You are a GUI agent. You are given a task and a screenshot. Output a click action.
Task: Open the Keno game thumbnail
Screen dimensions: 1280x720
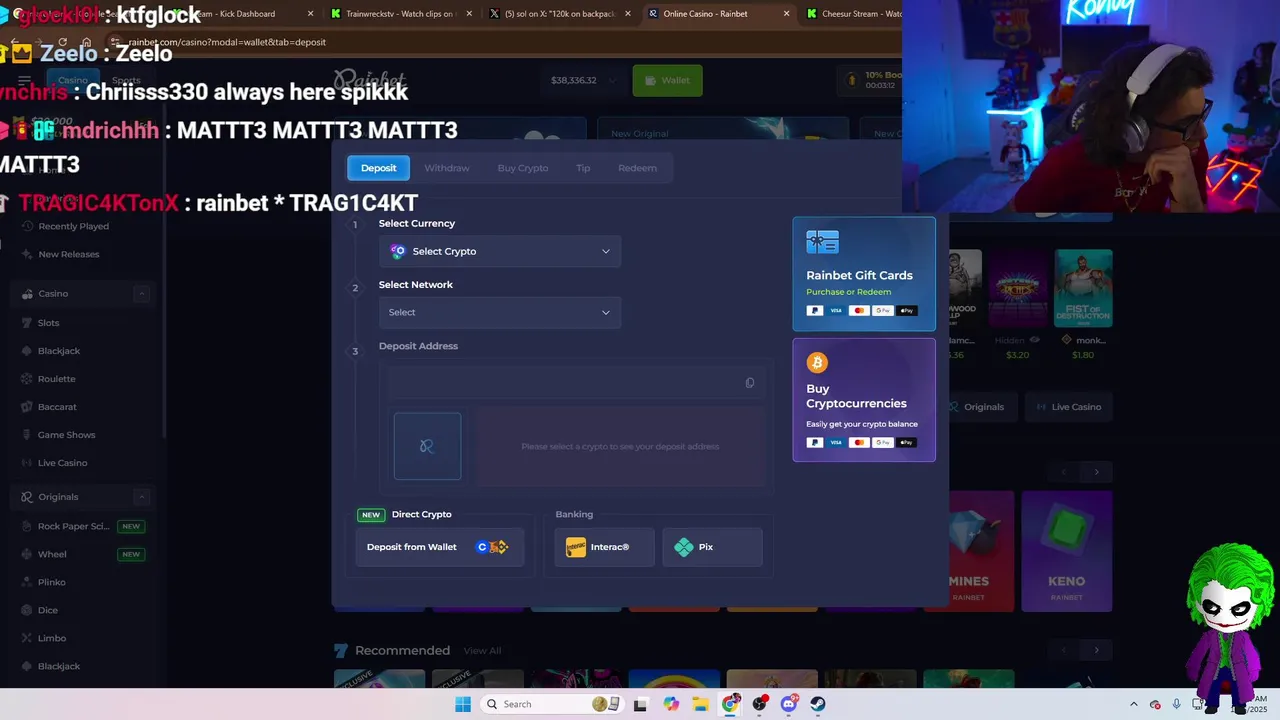pos(1066,551)
